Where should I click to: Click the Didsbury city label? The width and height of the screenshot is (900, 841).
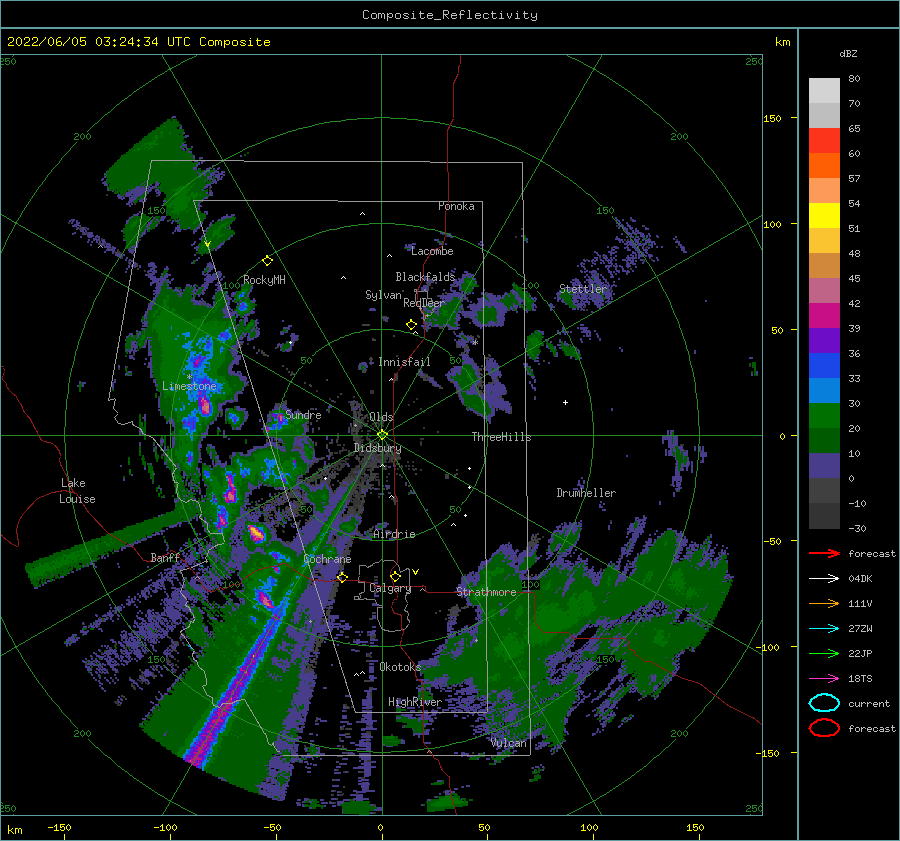(x=377, y=448)
